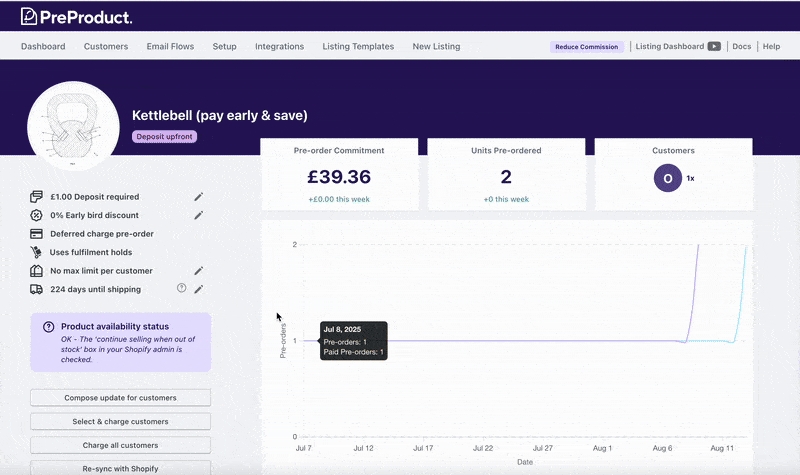Open shipping help question mark icon
The height and width of the screenshot is (475, 800).
[181, 288]
